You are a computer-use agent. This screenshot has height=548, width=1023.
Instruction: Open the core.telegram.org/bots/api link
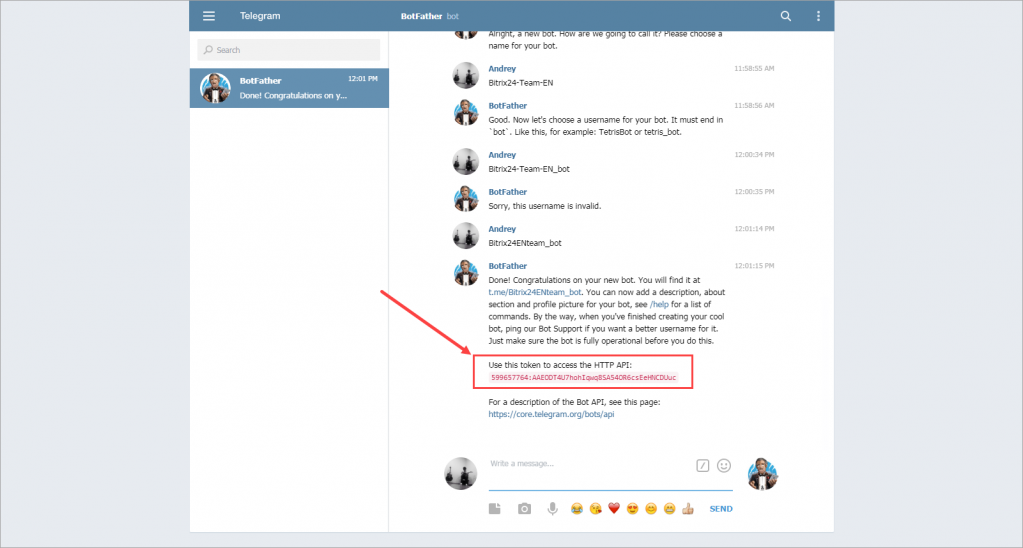coord(551,414)
